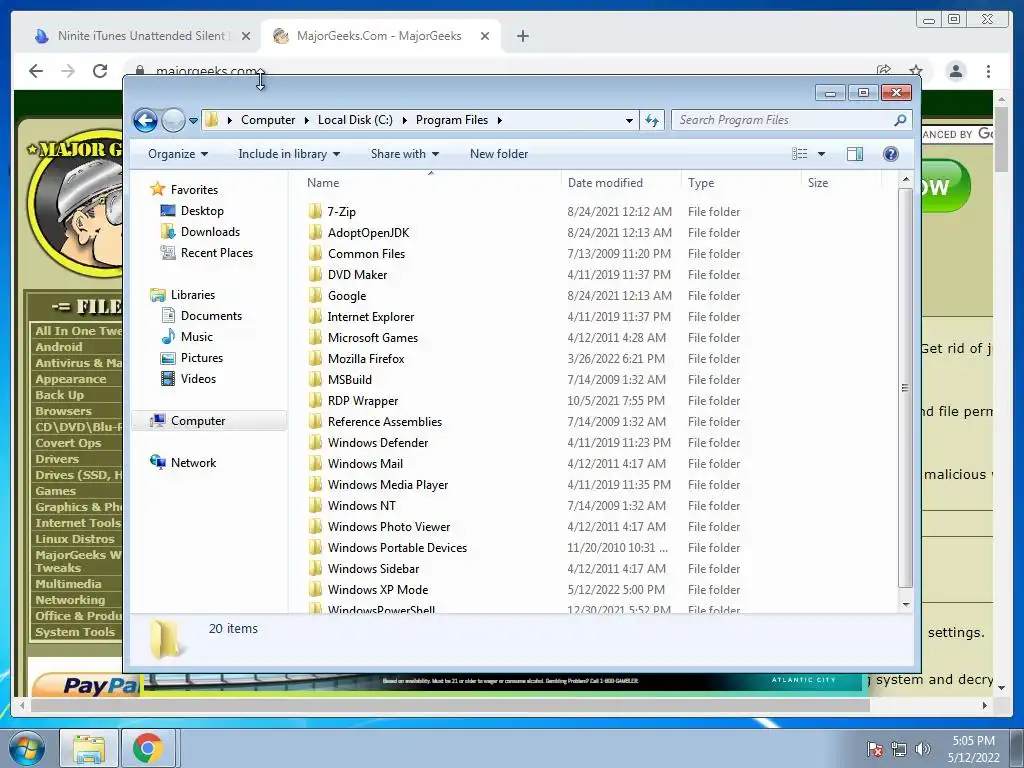
Task: Select the Google folder icon
Action: [x=315, y=295]
